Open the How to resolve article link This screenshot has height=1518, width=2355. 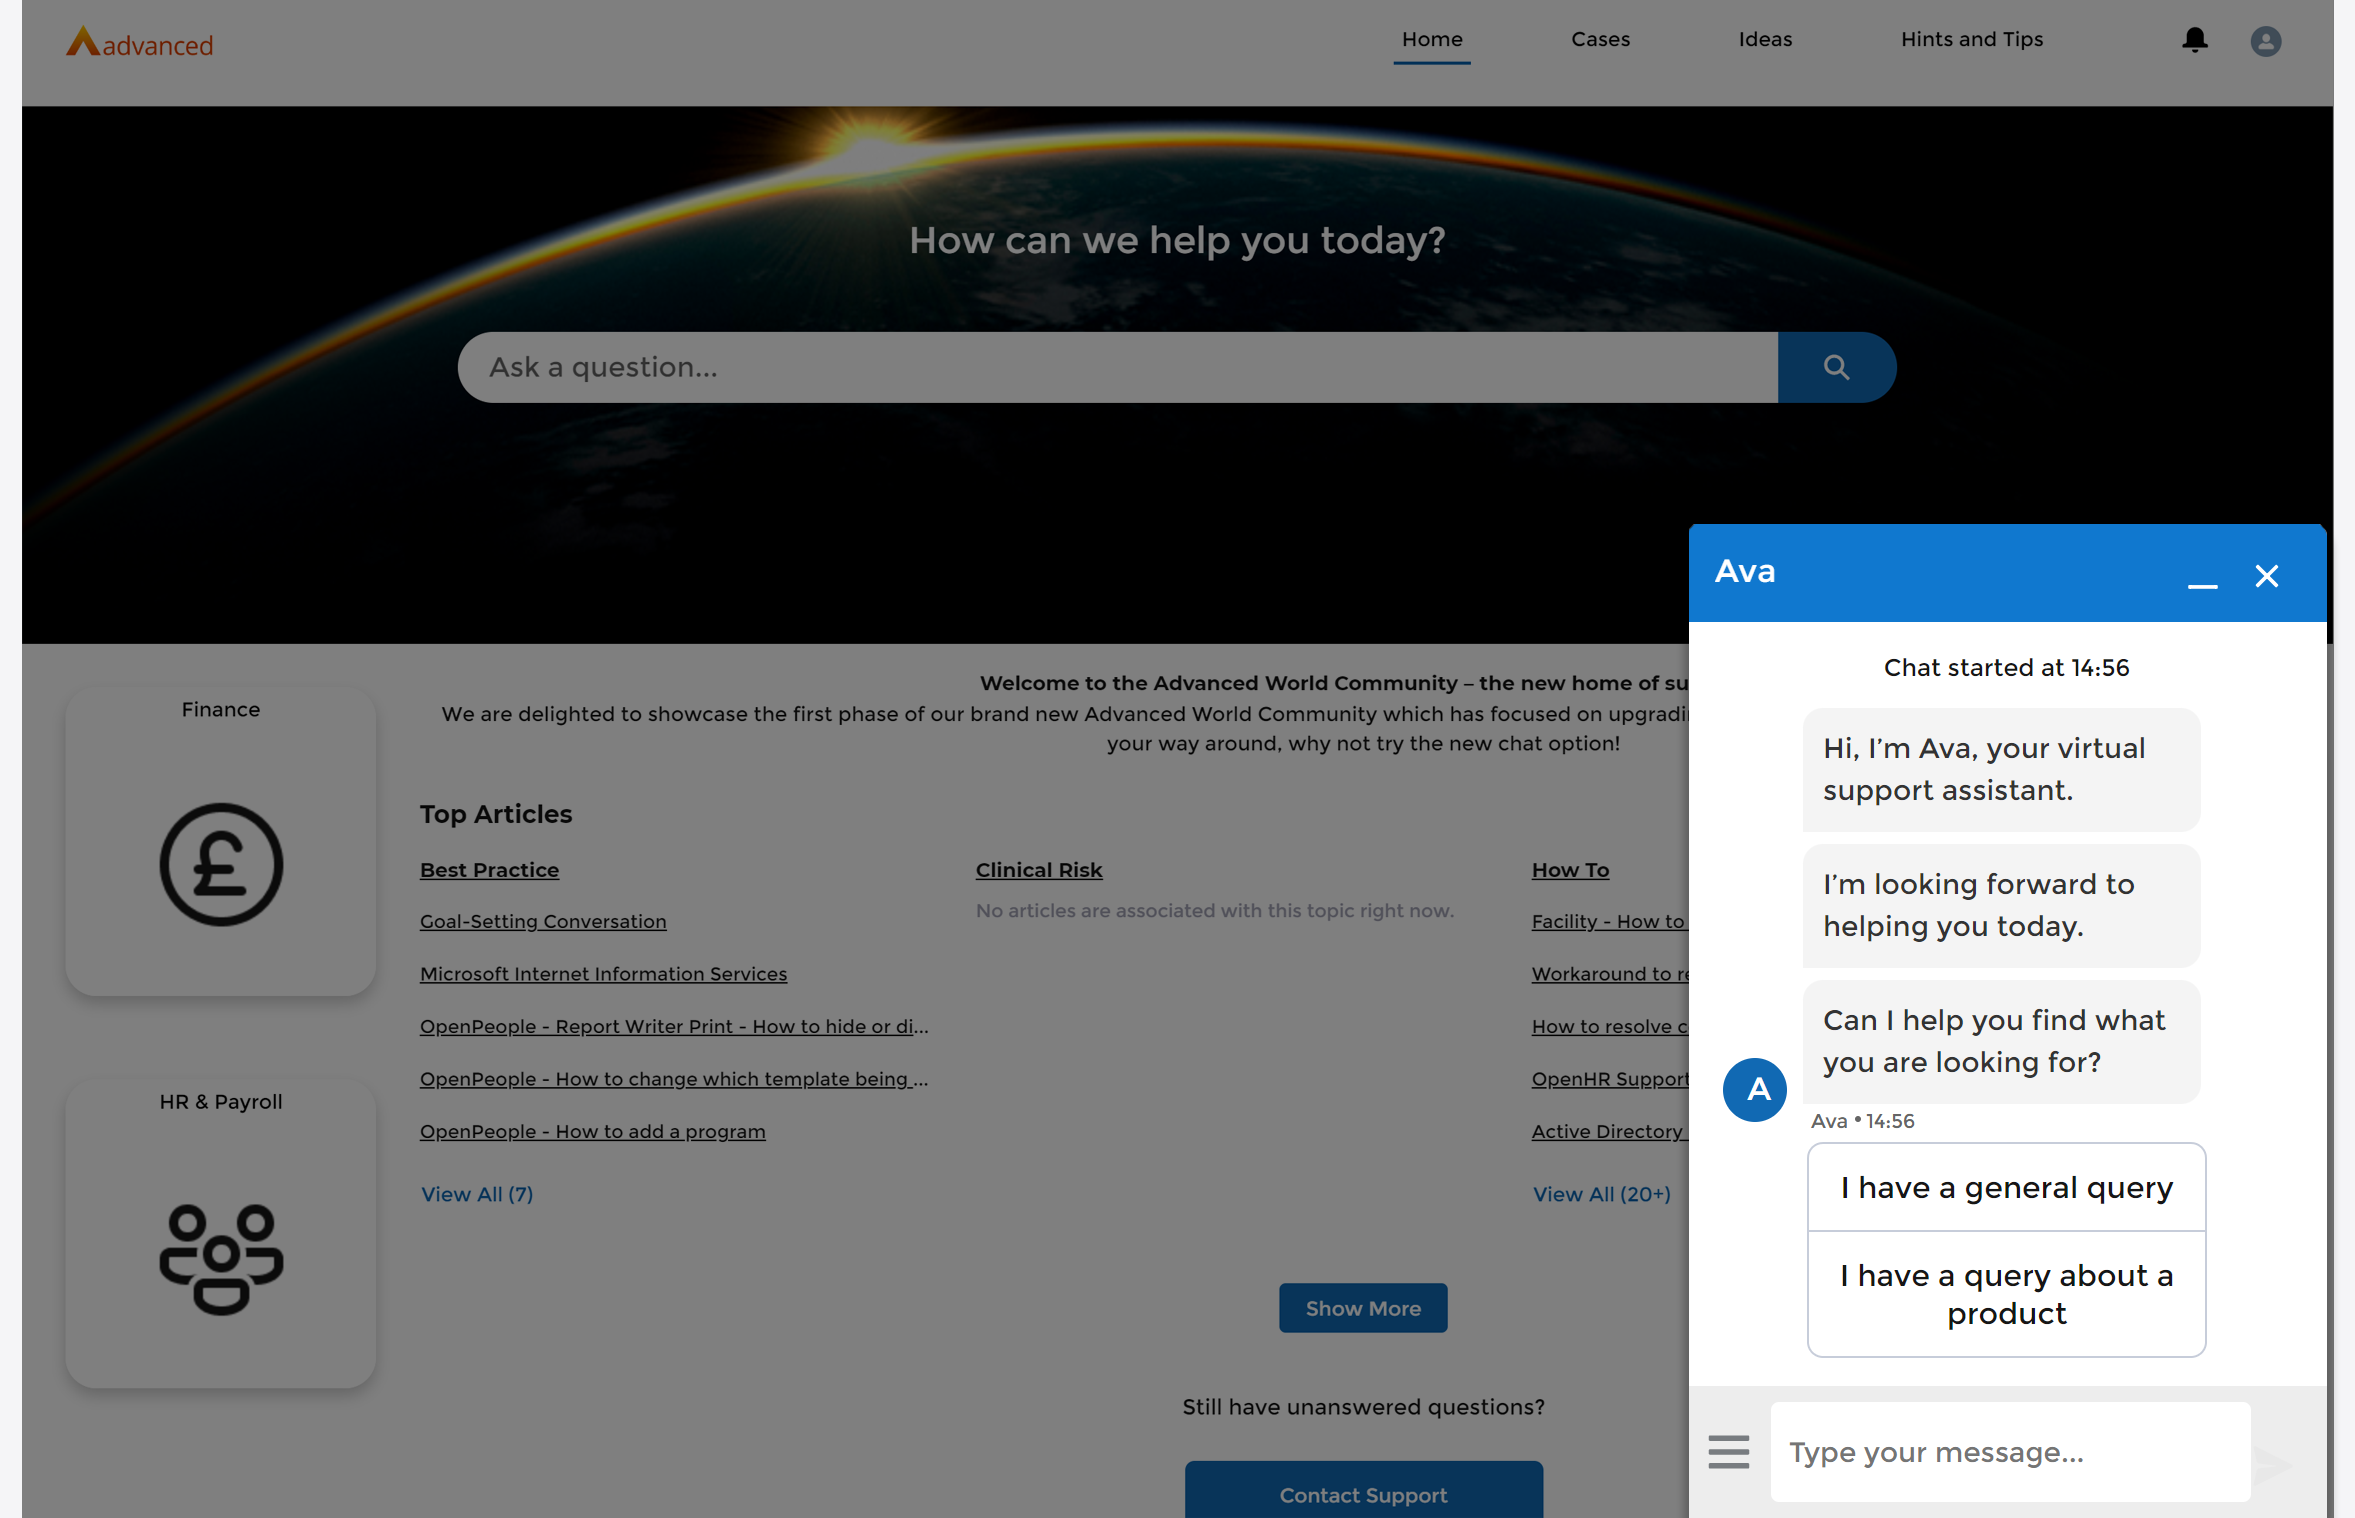point(1610,1026)
